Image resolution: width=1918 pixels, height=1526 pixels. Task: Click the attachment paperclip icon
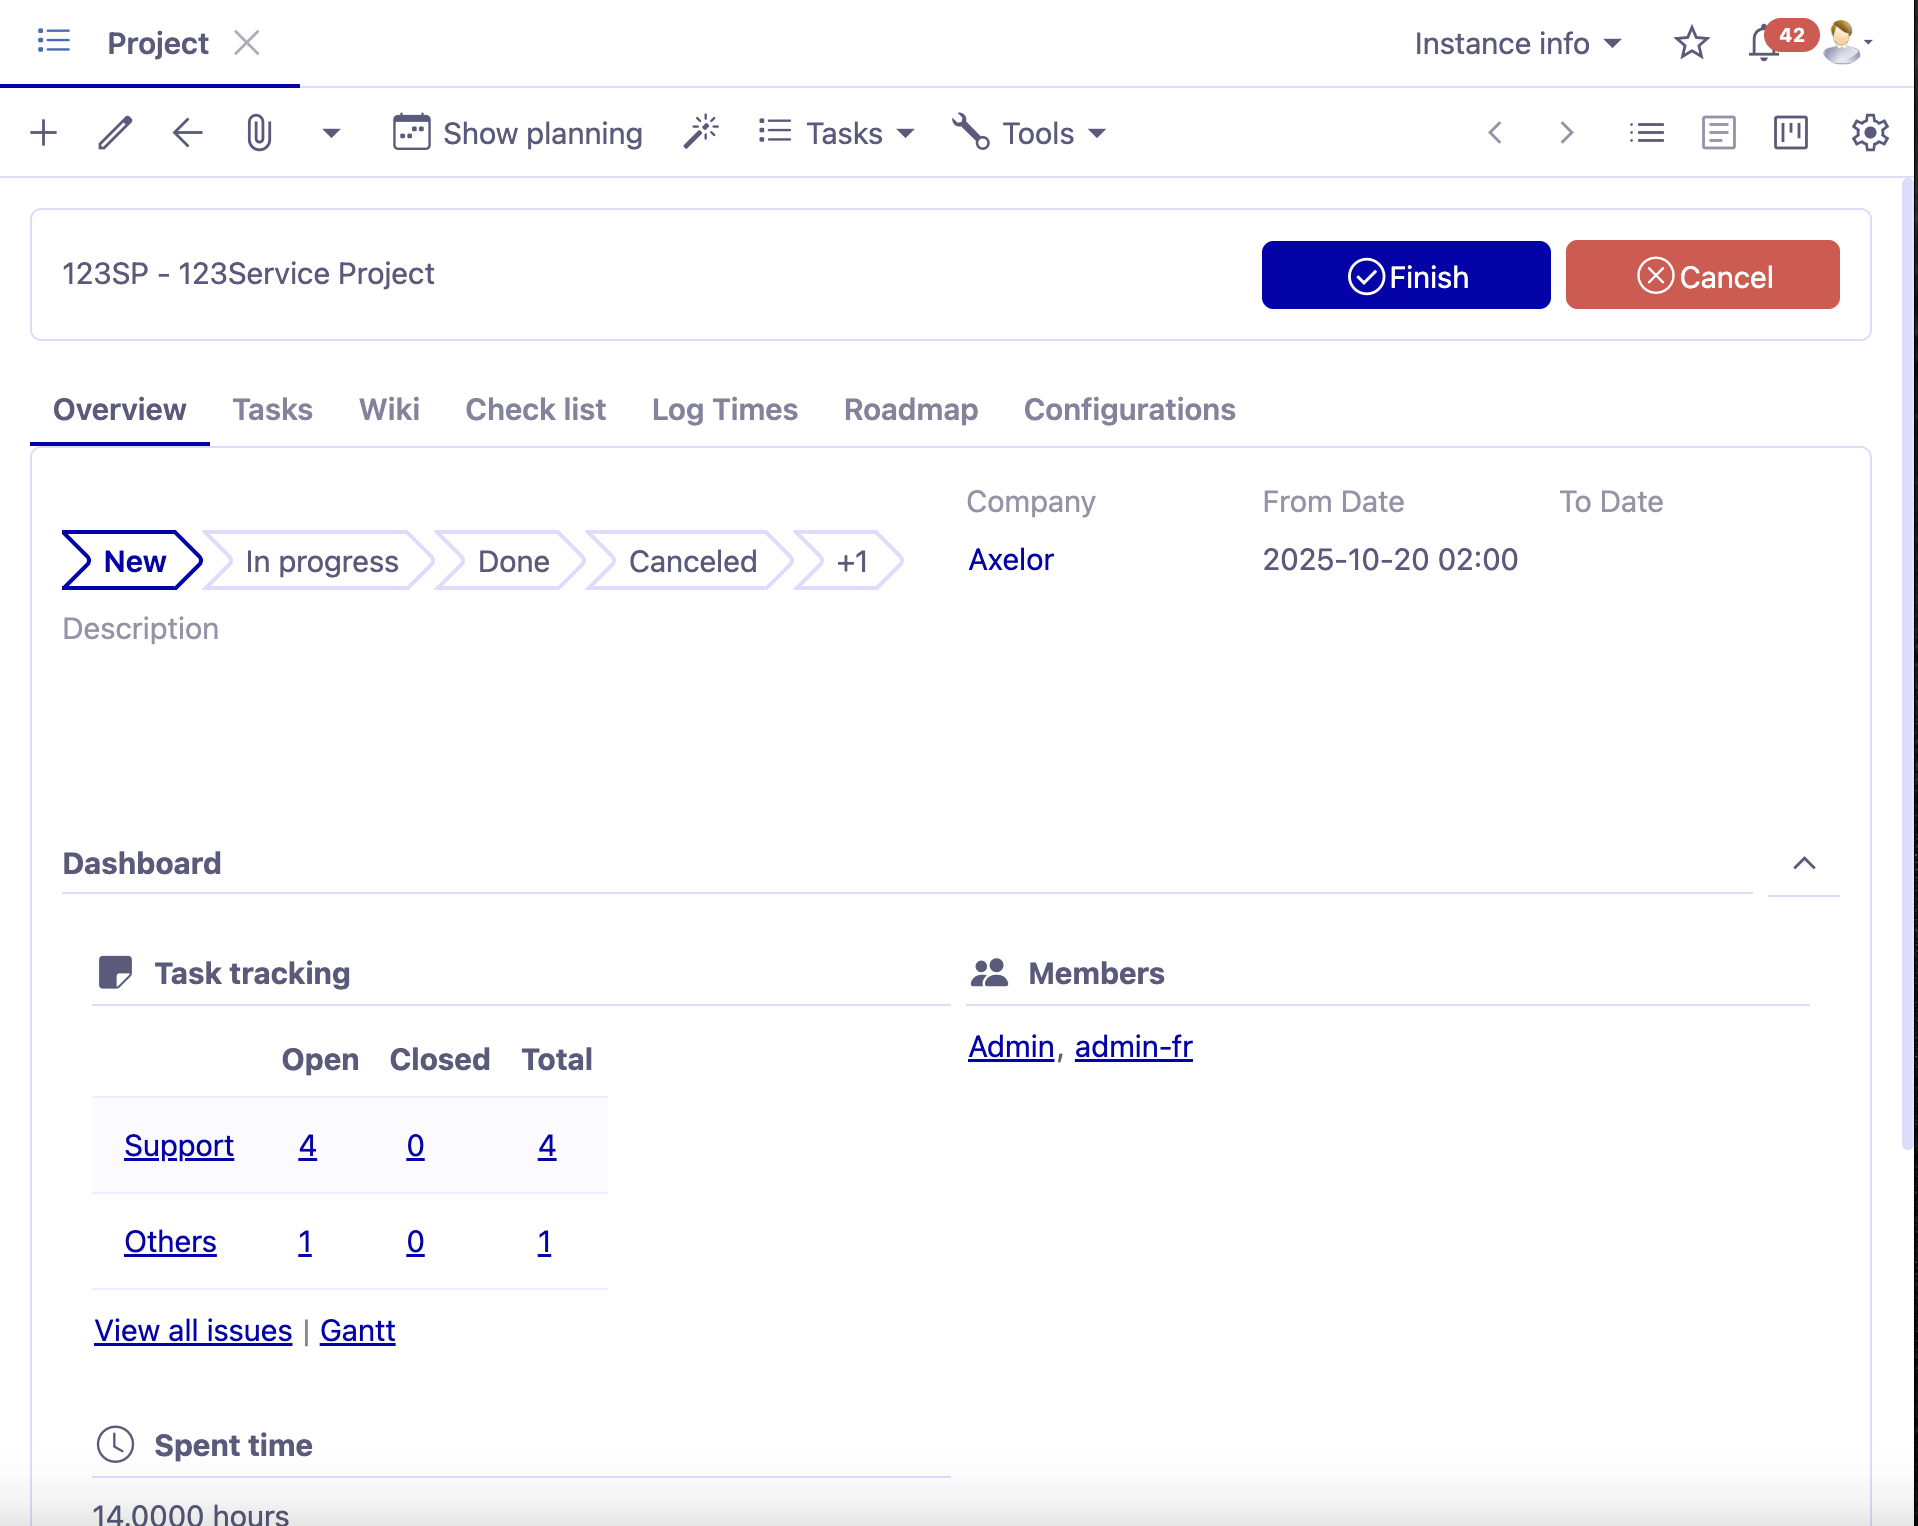click(259, 132)
